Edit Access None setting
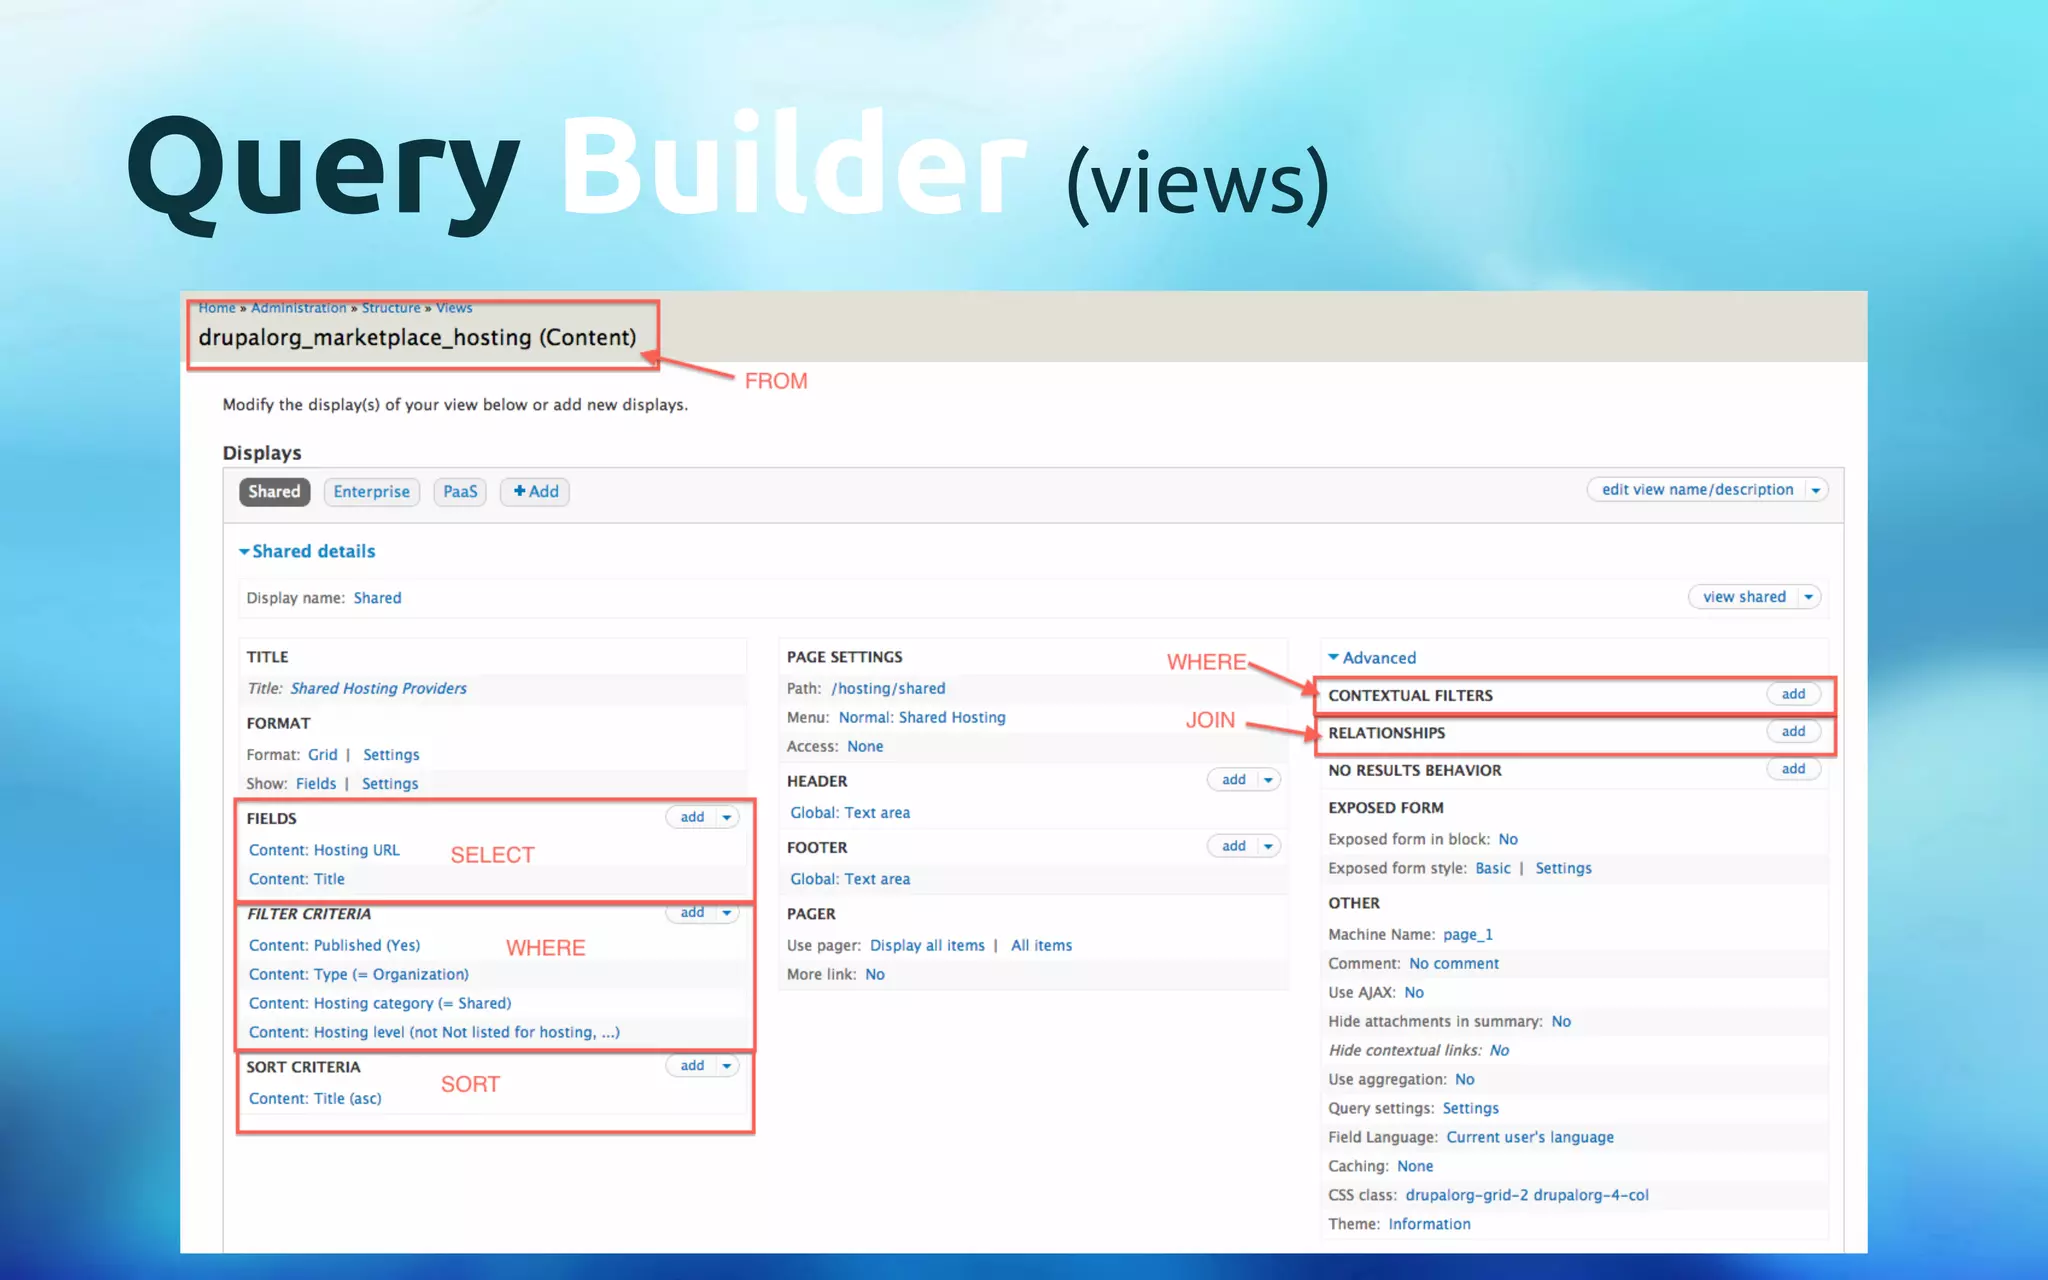 [865, 746]
